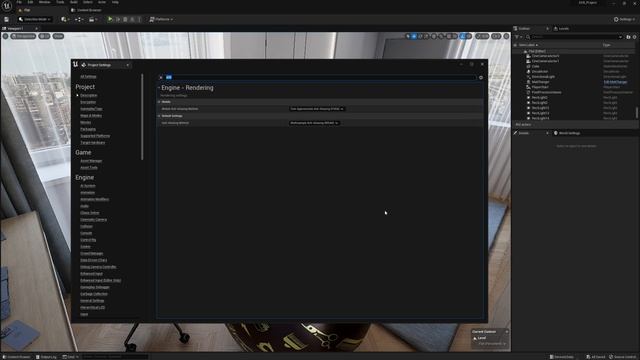The height and width of the screenshot is (360, 640).
Task: Open Target Hardware project settings
Action: (x=93, y=142)
